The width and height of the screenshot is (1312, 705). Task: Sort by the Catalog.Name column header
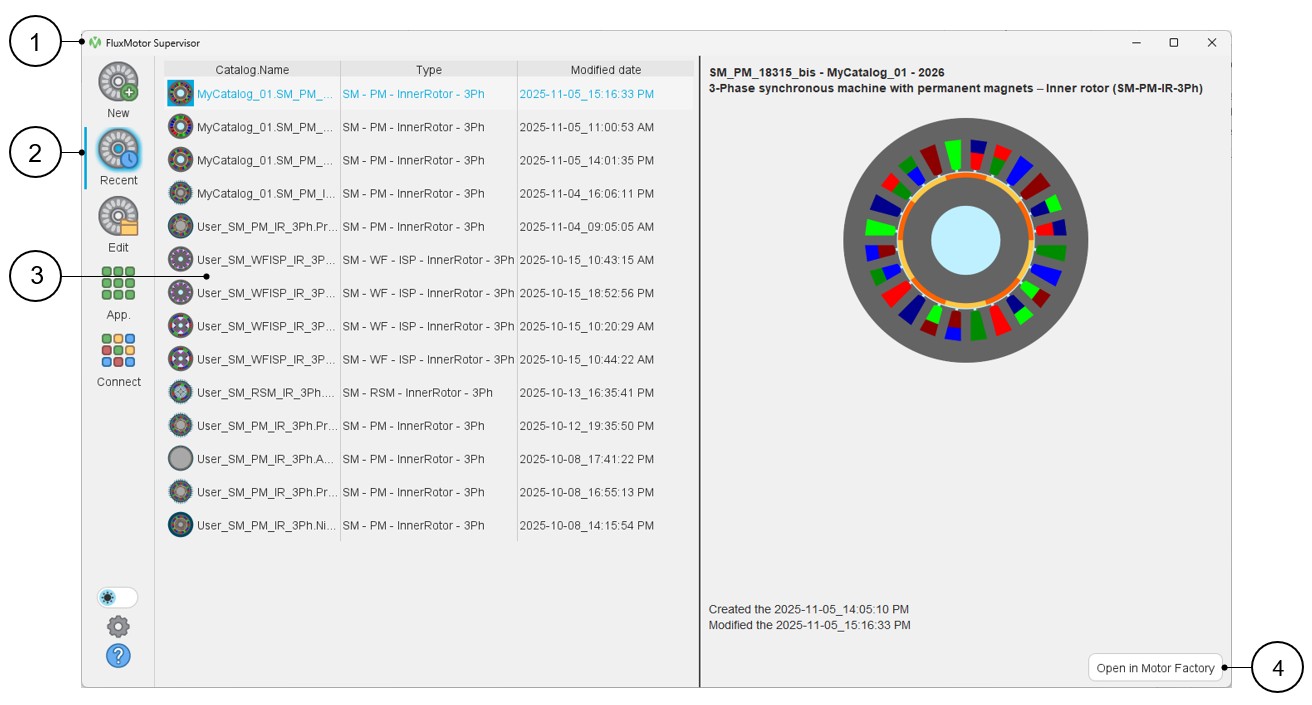[252, 70]
